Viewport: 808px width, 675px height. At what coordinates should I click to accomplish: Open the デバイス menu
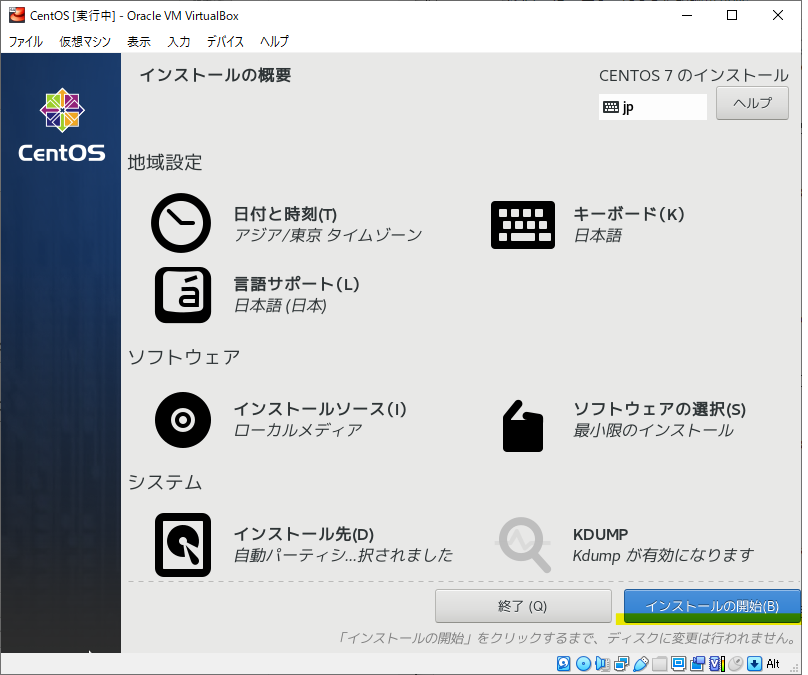(224, 42)
